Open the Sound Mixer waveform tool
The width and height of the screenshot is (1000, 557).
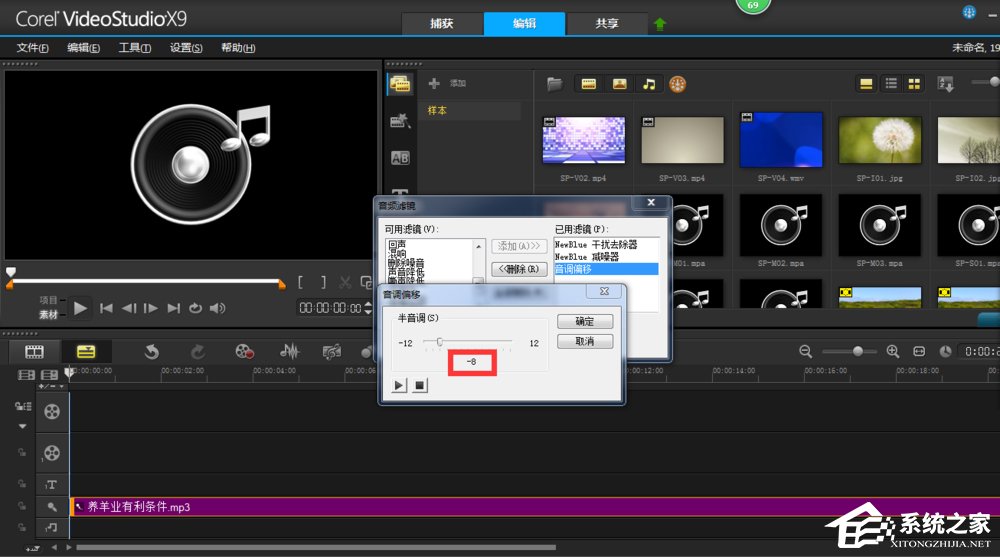pos(290,351)
